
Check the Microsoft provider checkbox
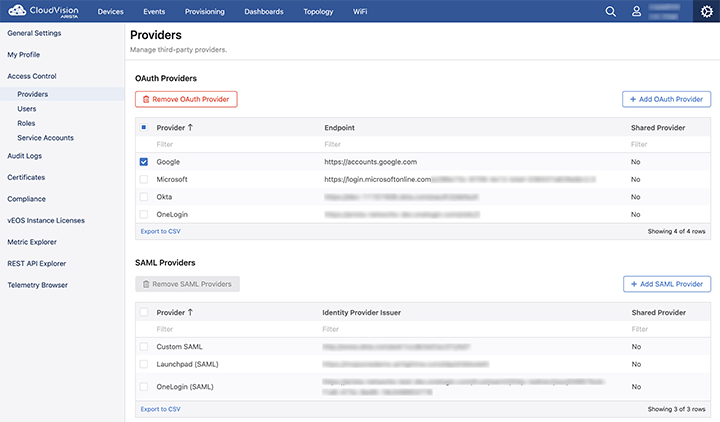pyautogui.click(x=144, y=179)
